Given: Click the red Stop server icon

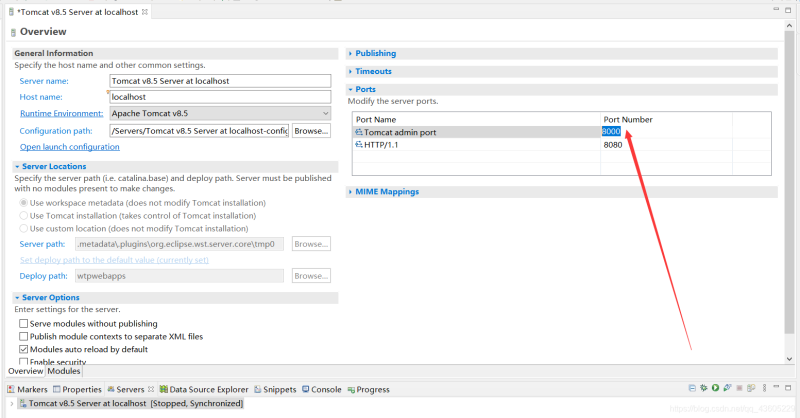Looking at the screenshot, I should (x=739, y=388).
